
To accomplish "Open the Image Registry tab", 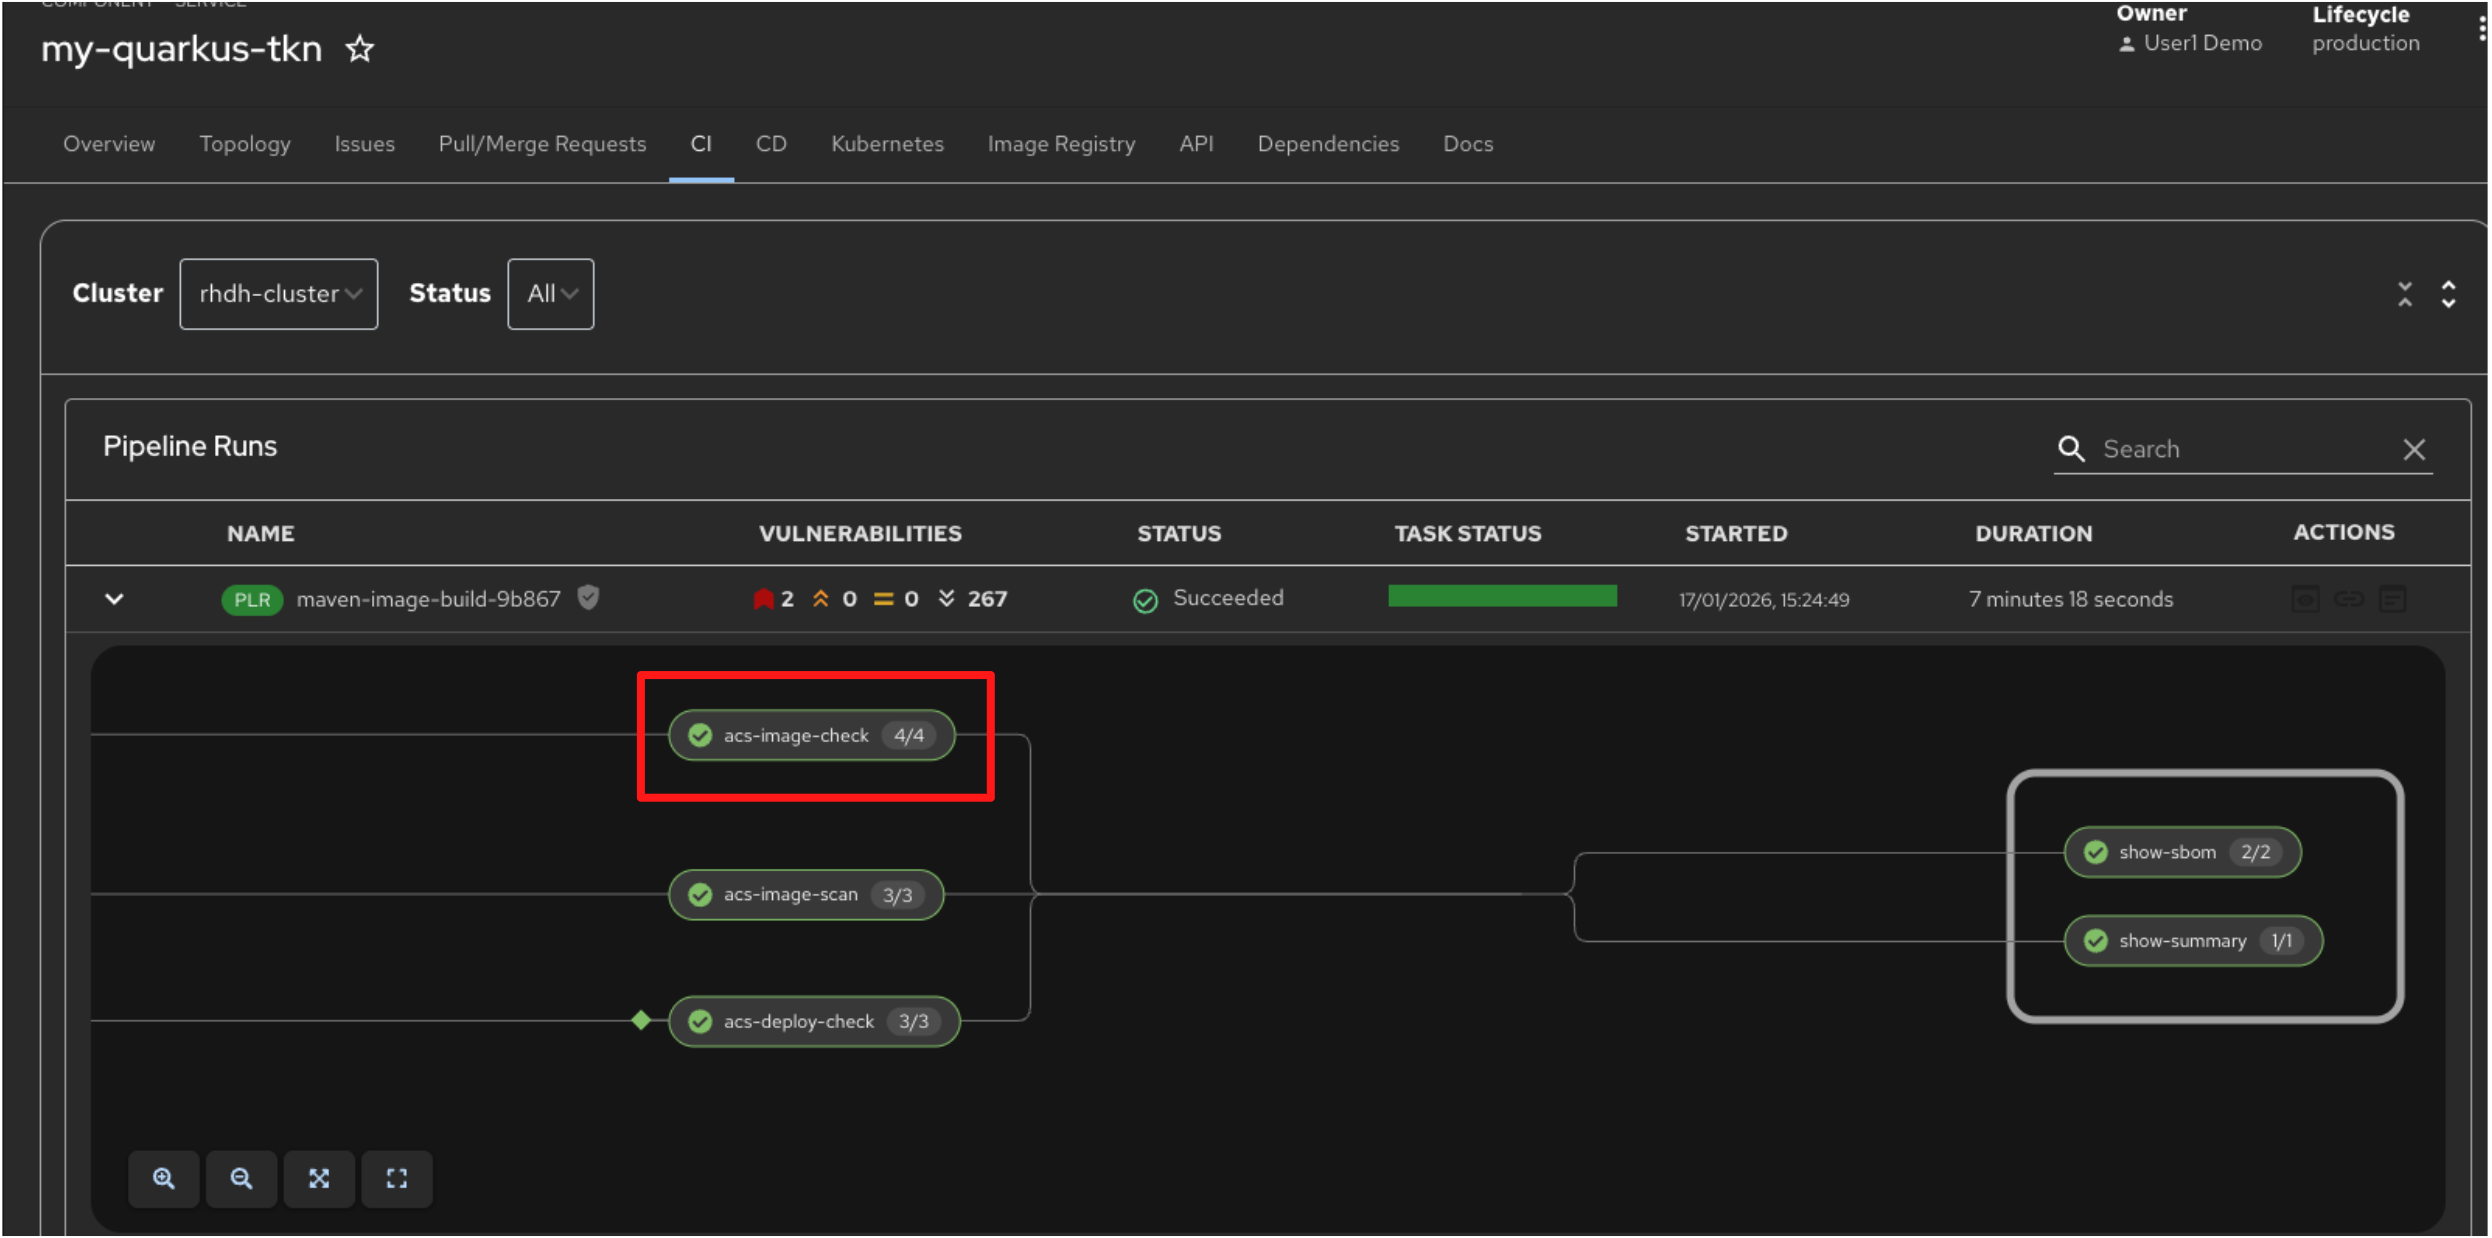I will pos(1061,144).
